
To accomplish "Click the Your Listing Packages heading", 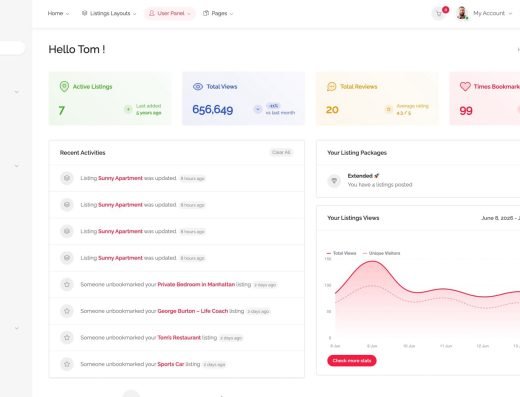I will (x=357, y=153).
